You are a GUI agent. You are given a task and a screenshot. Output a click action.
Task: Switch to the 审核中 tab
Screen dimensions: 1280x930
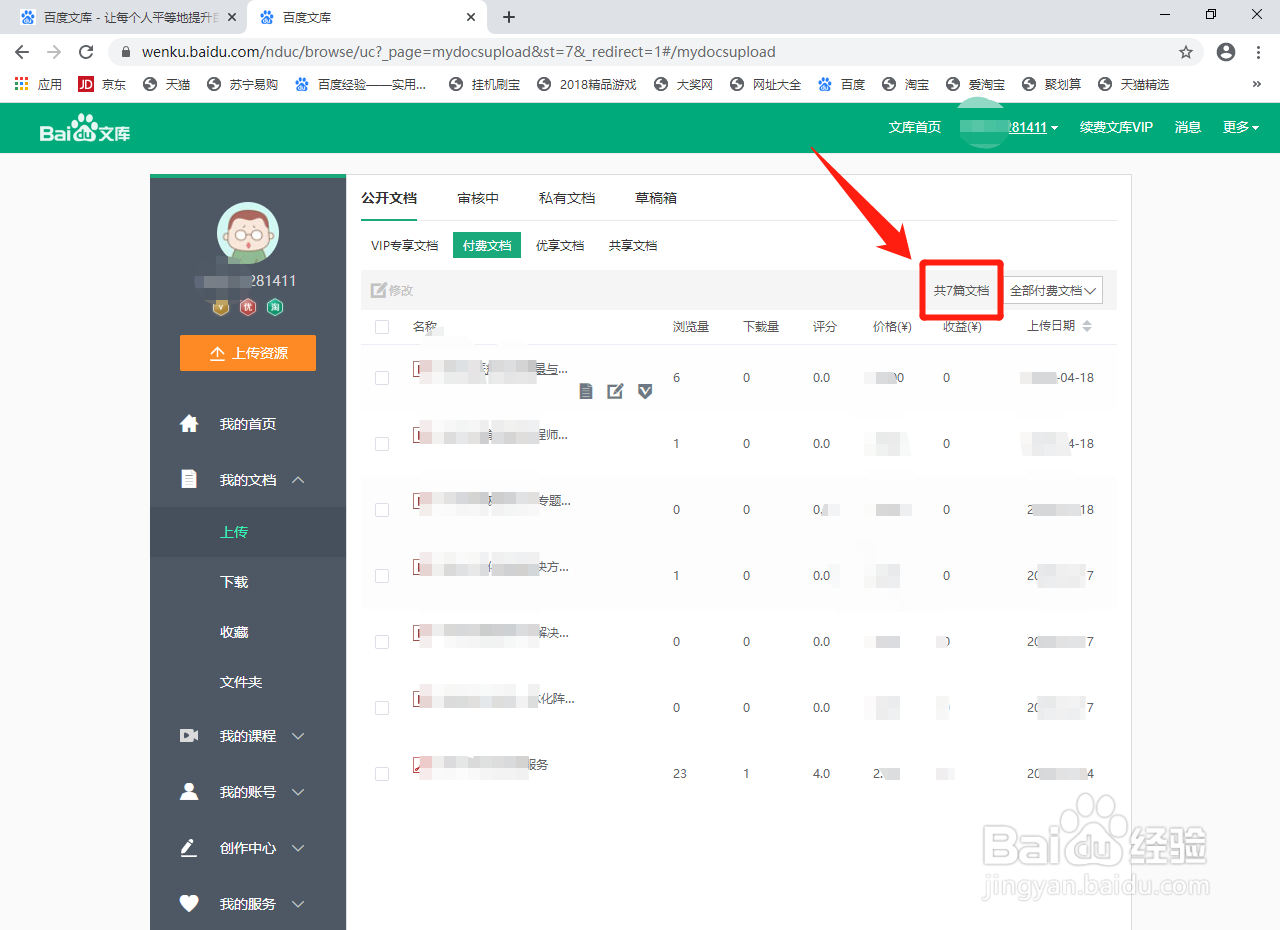tap(478, 197)
